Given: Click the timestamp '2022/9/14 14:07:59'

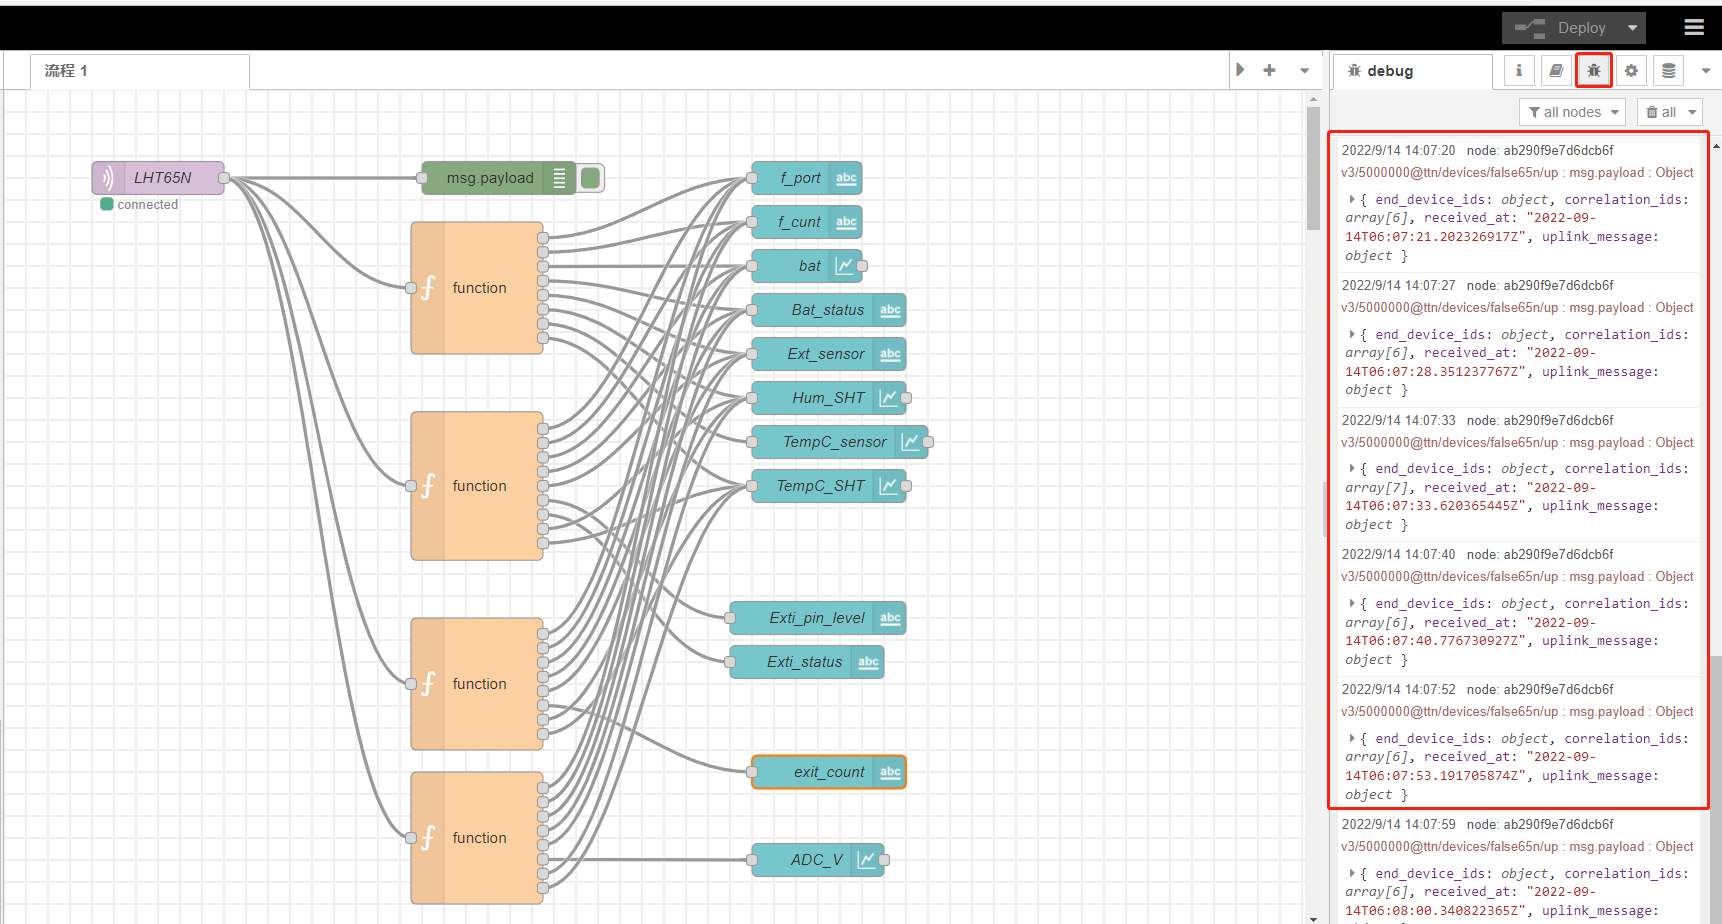Looking at the screenshot, I should [x=1399, y=824].
